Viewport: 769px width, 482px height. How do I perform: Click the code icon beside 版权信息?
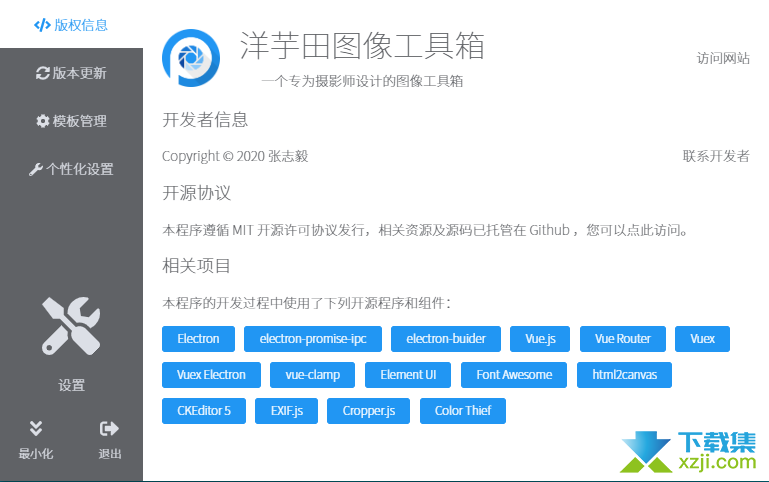pos(42,25)
